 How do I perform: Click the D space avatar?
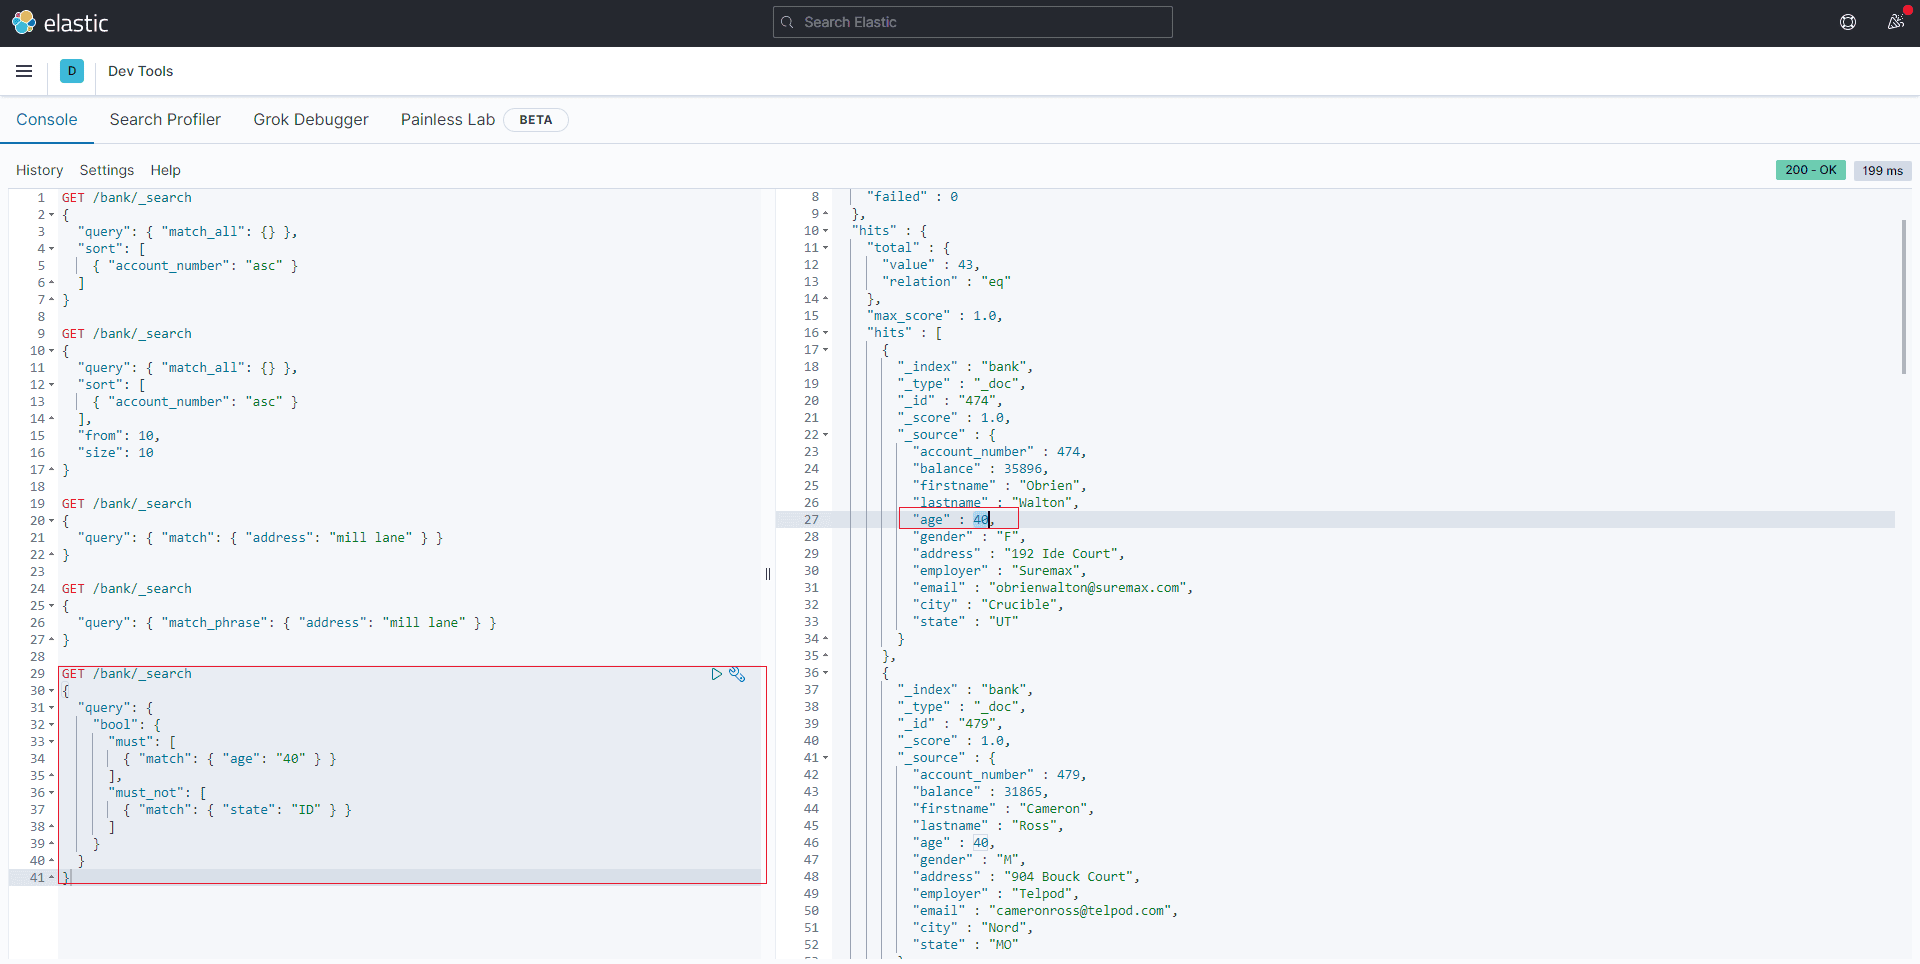click(x=72, y=71)
